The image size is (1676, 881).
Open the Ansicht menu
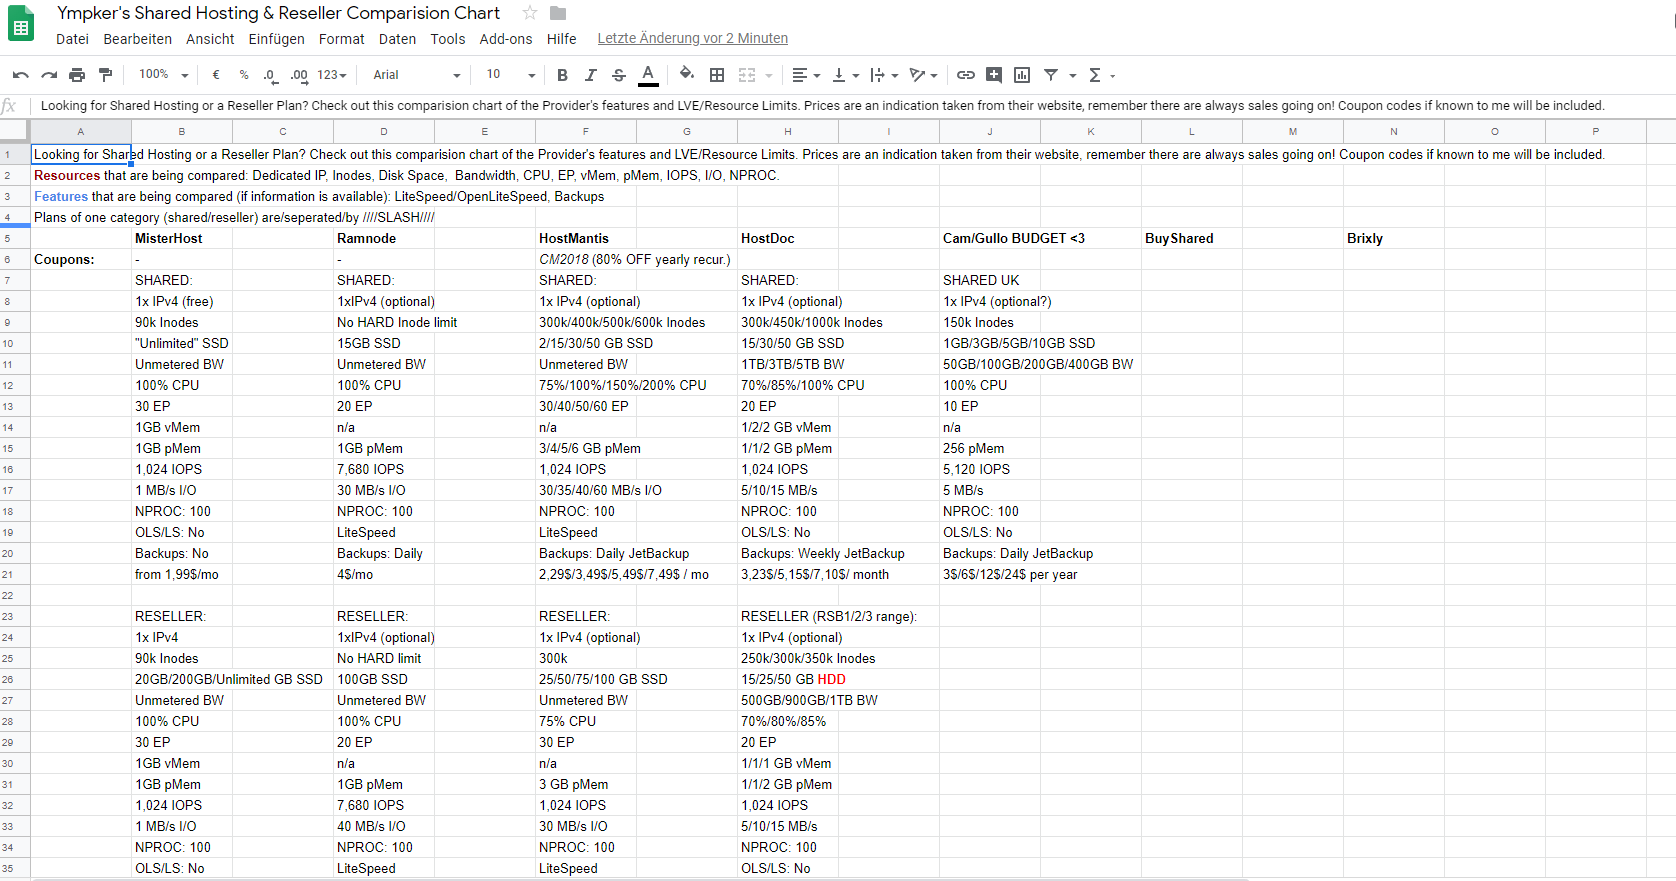pos(210,39)
